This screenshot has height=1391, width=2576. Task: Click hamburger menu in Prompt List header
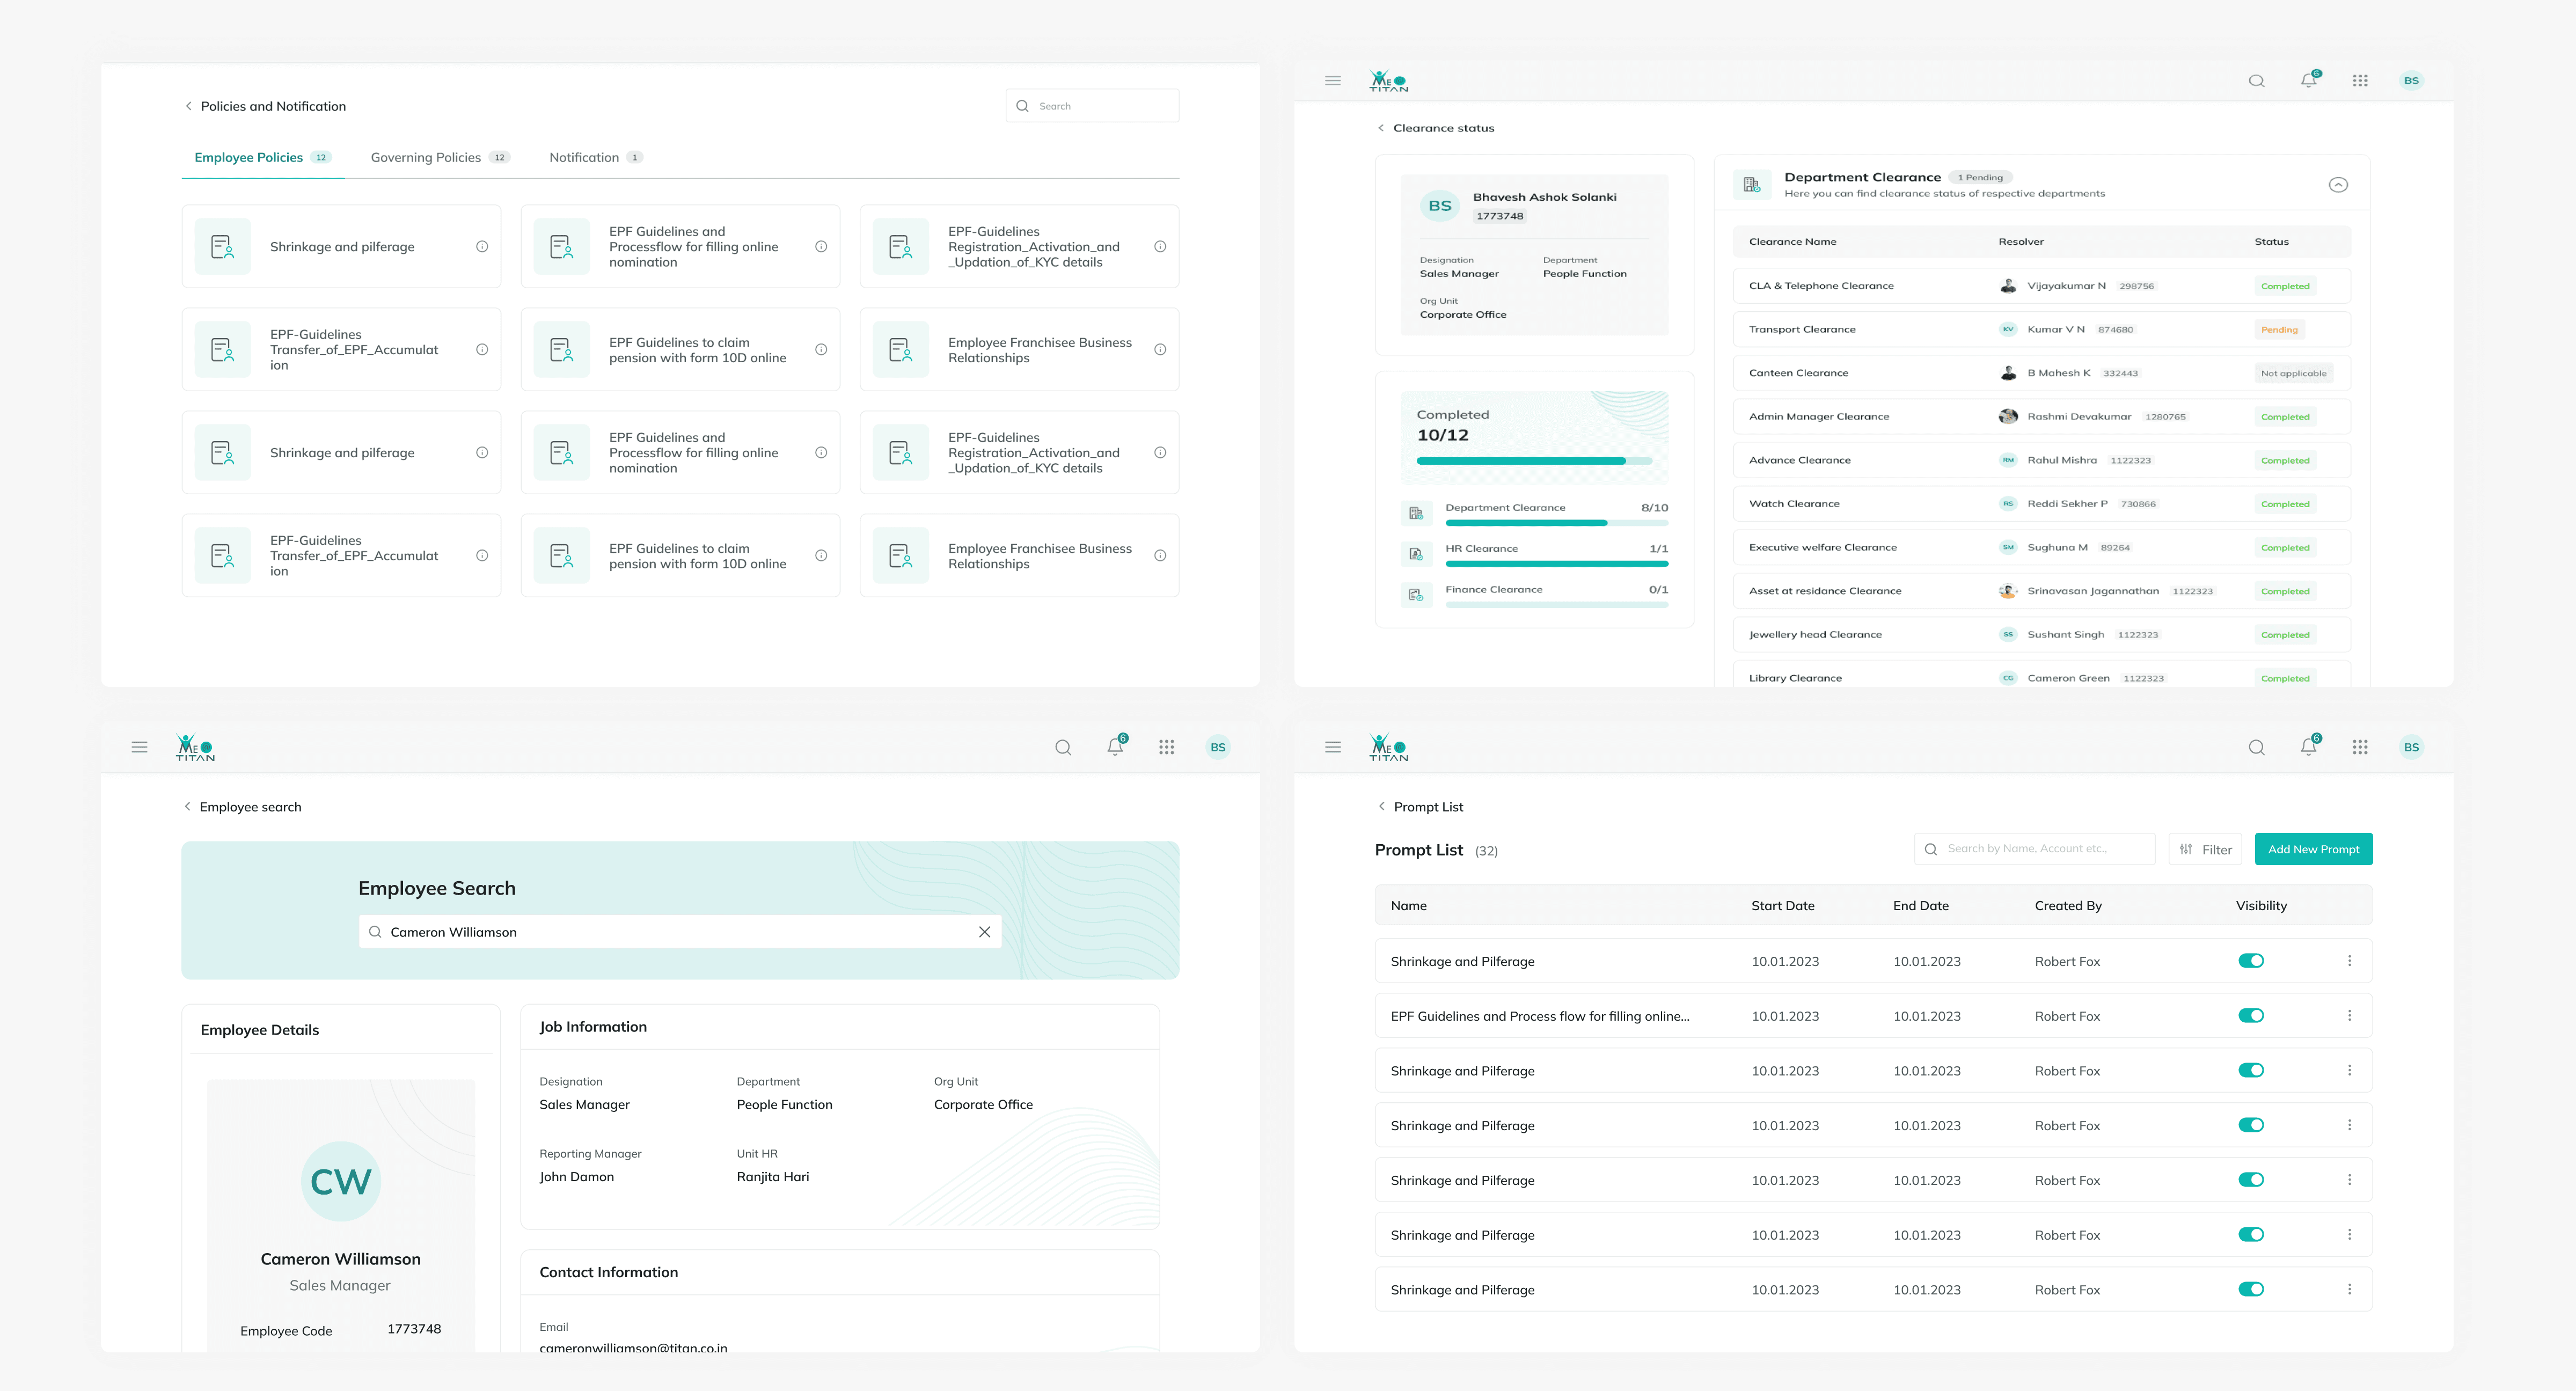tap(1332, 747)
